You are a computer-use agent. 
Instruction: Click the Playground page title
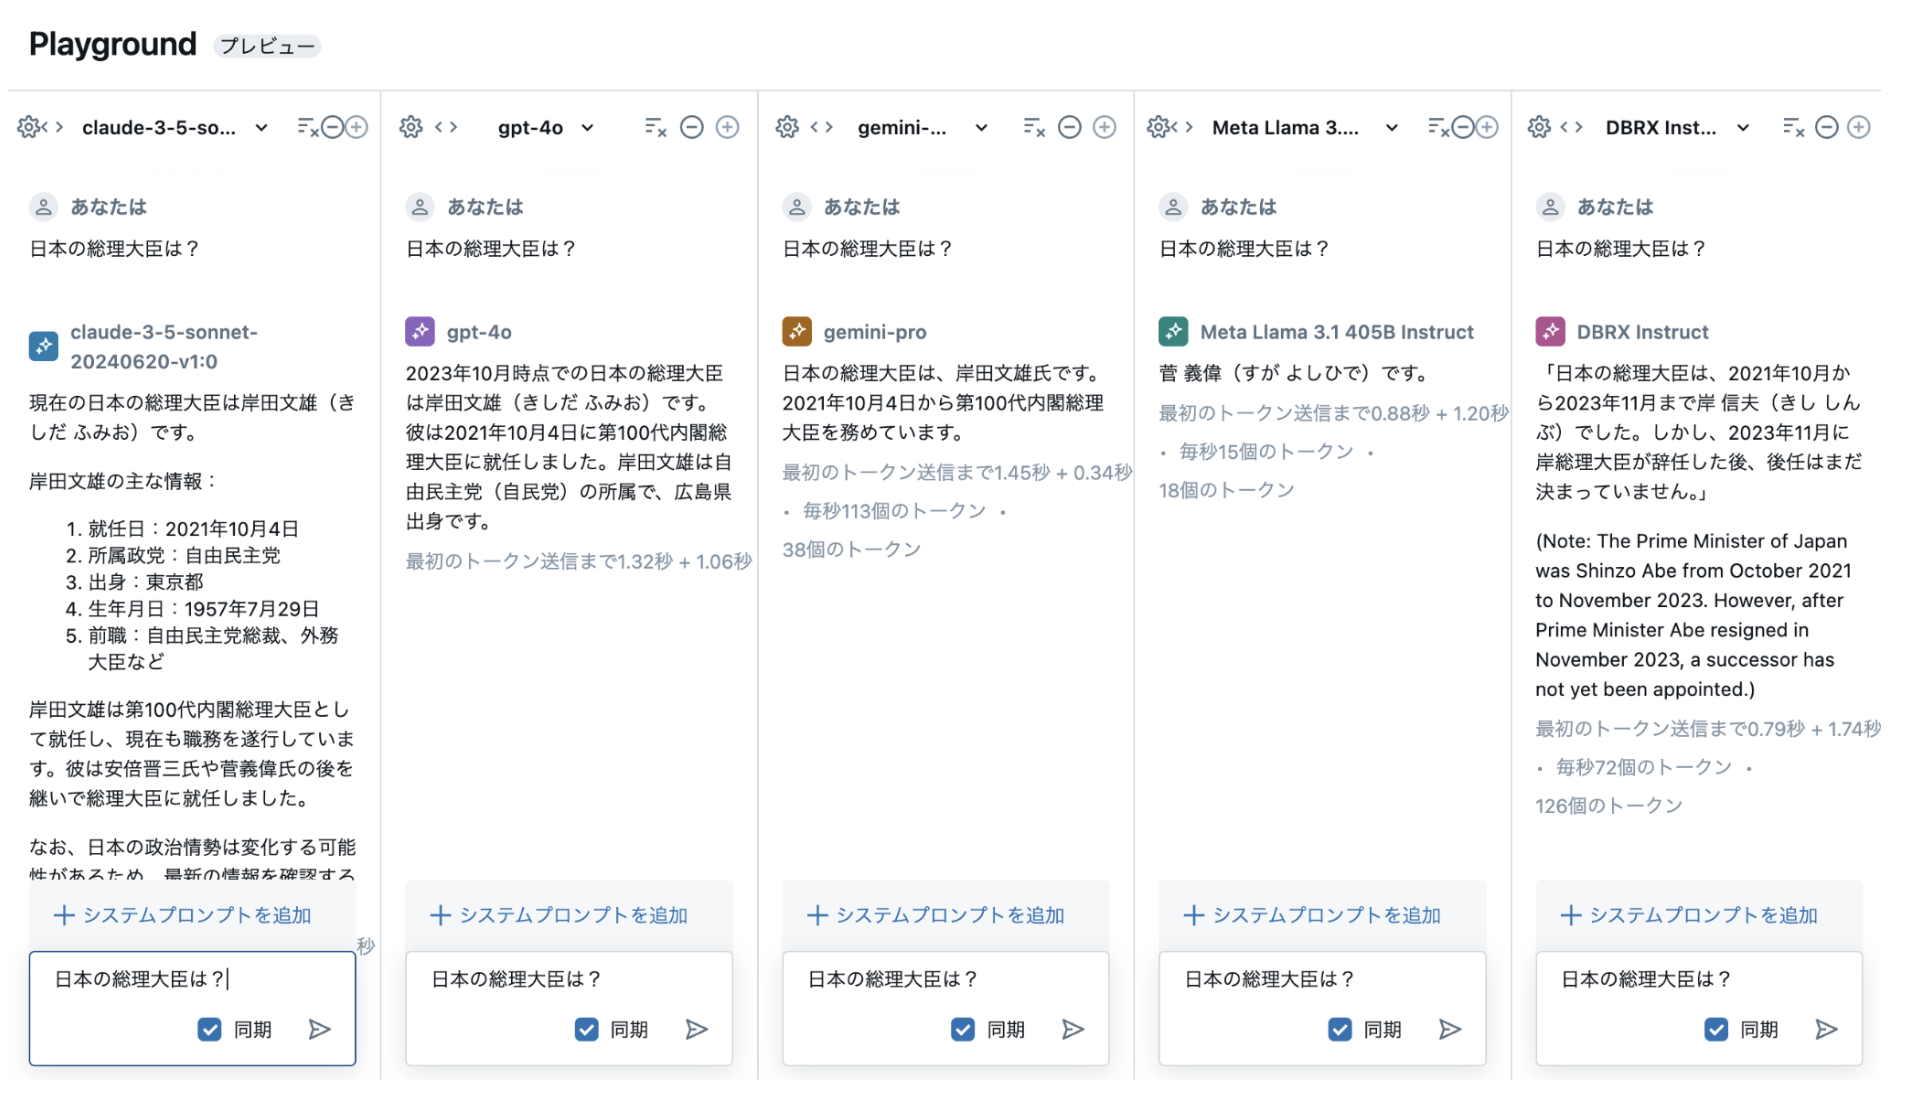(113, 44)
